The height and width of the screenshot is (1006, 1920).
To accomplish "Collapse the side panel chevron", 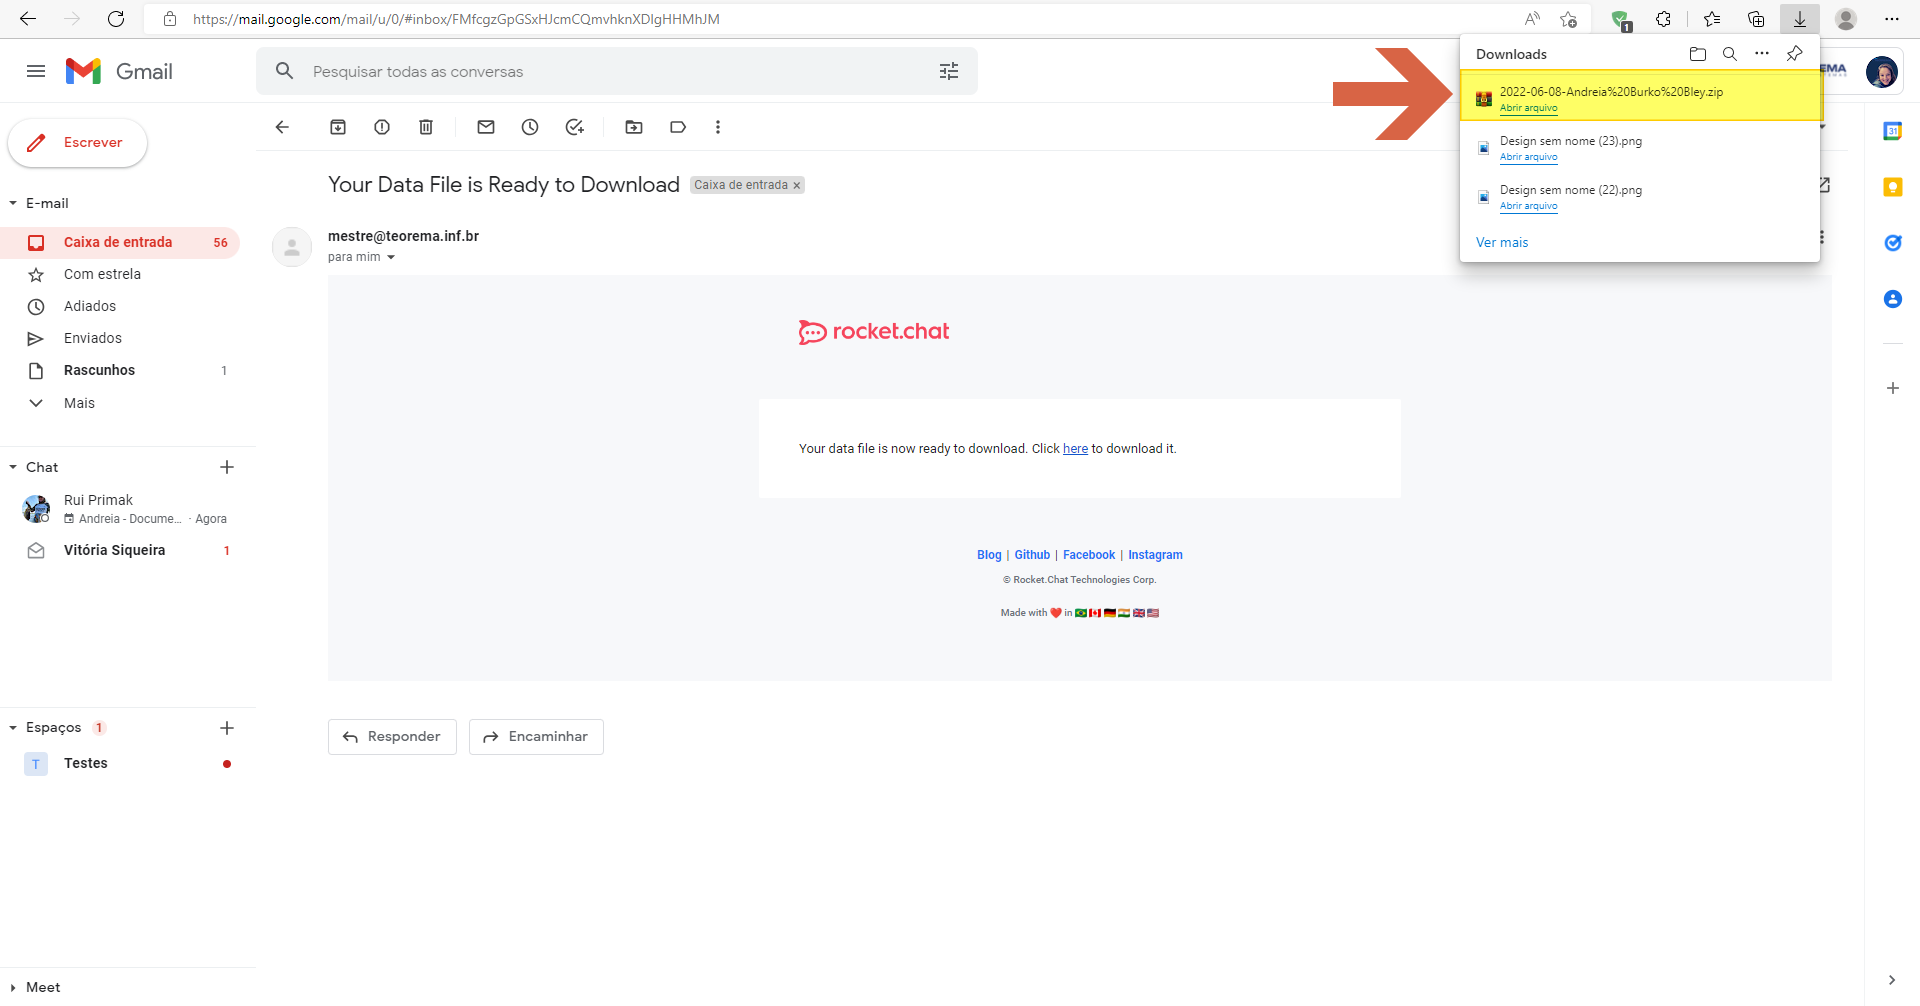I will pos(1892,980).
